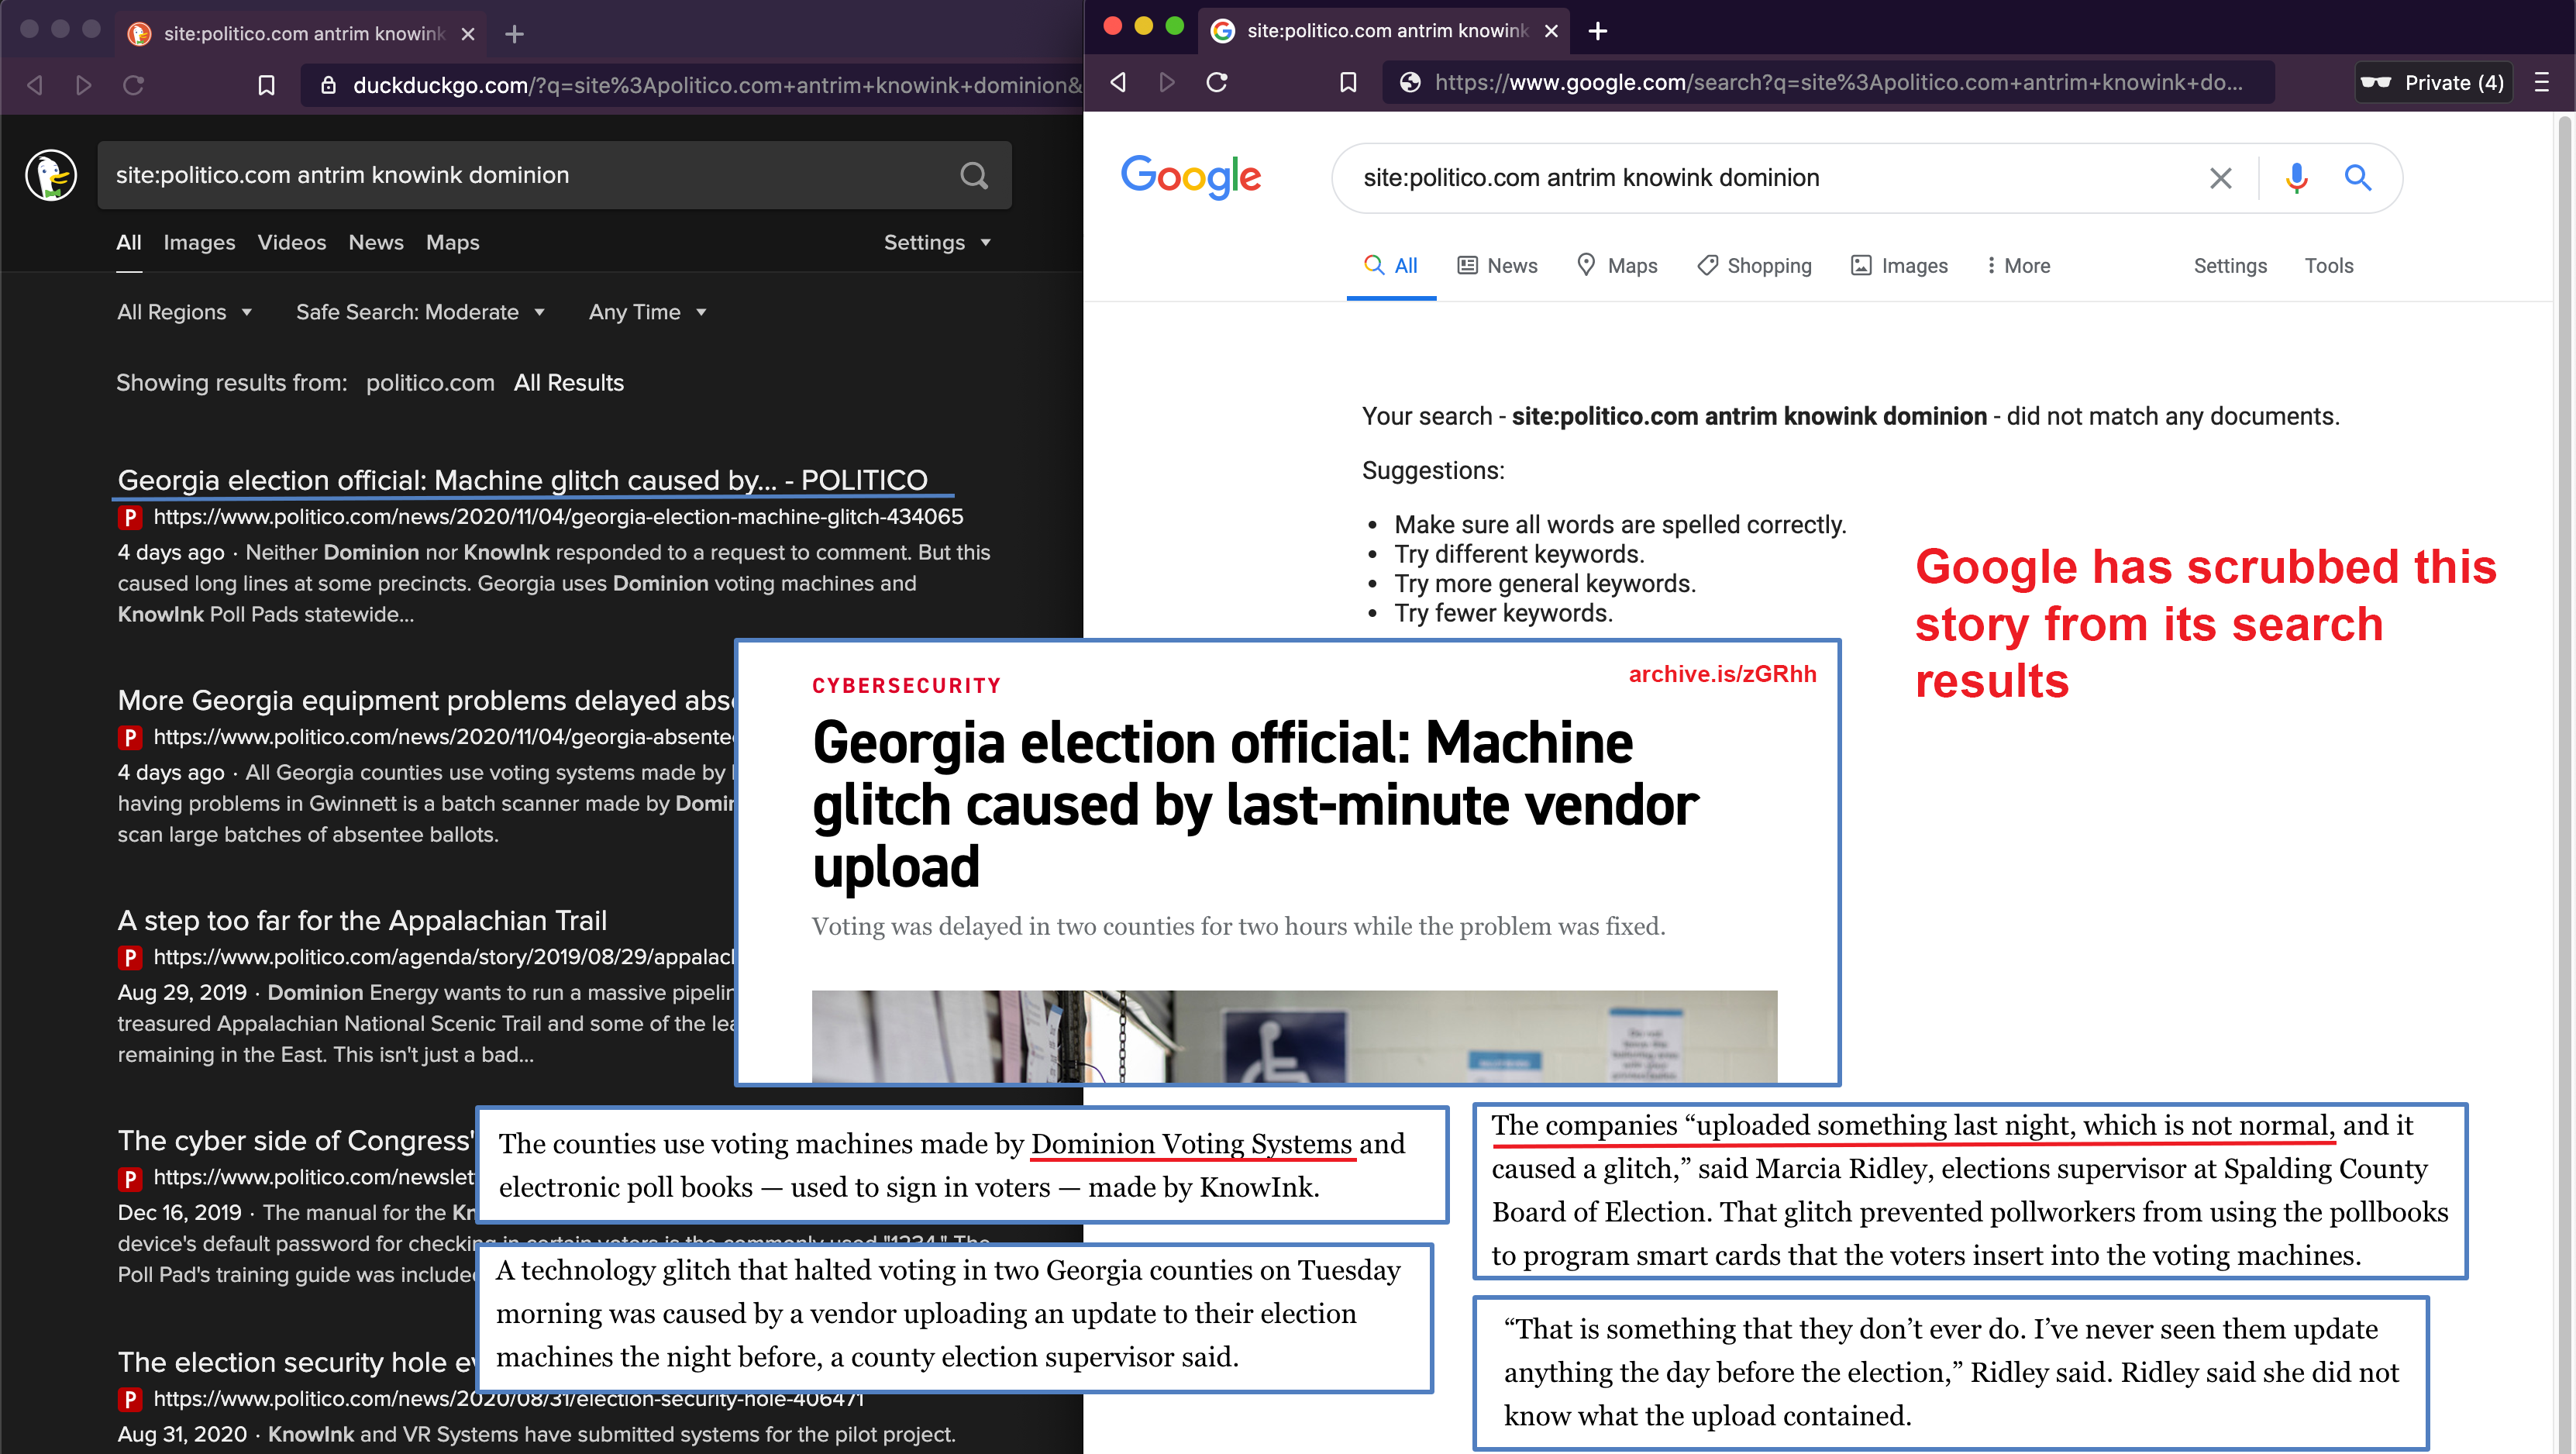Reload the left DuckDuckGo window
The height and width of the screenshot is (1454, 2576).
[133, 85]
